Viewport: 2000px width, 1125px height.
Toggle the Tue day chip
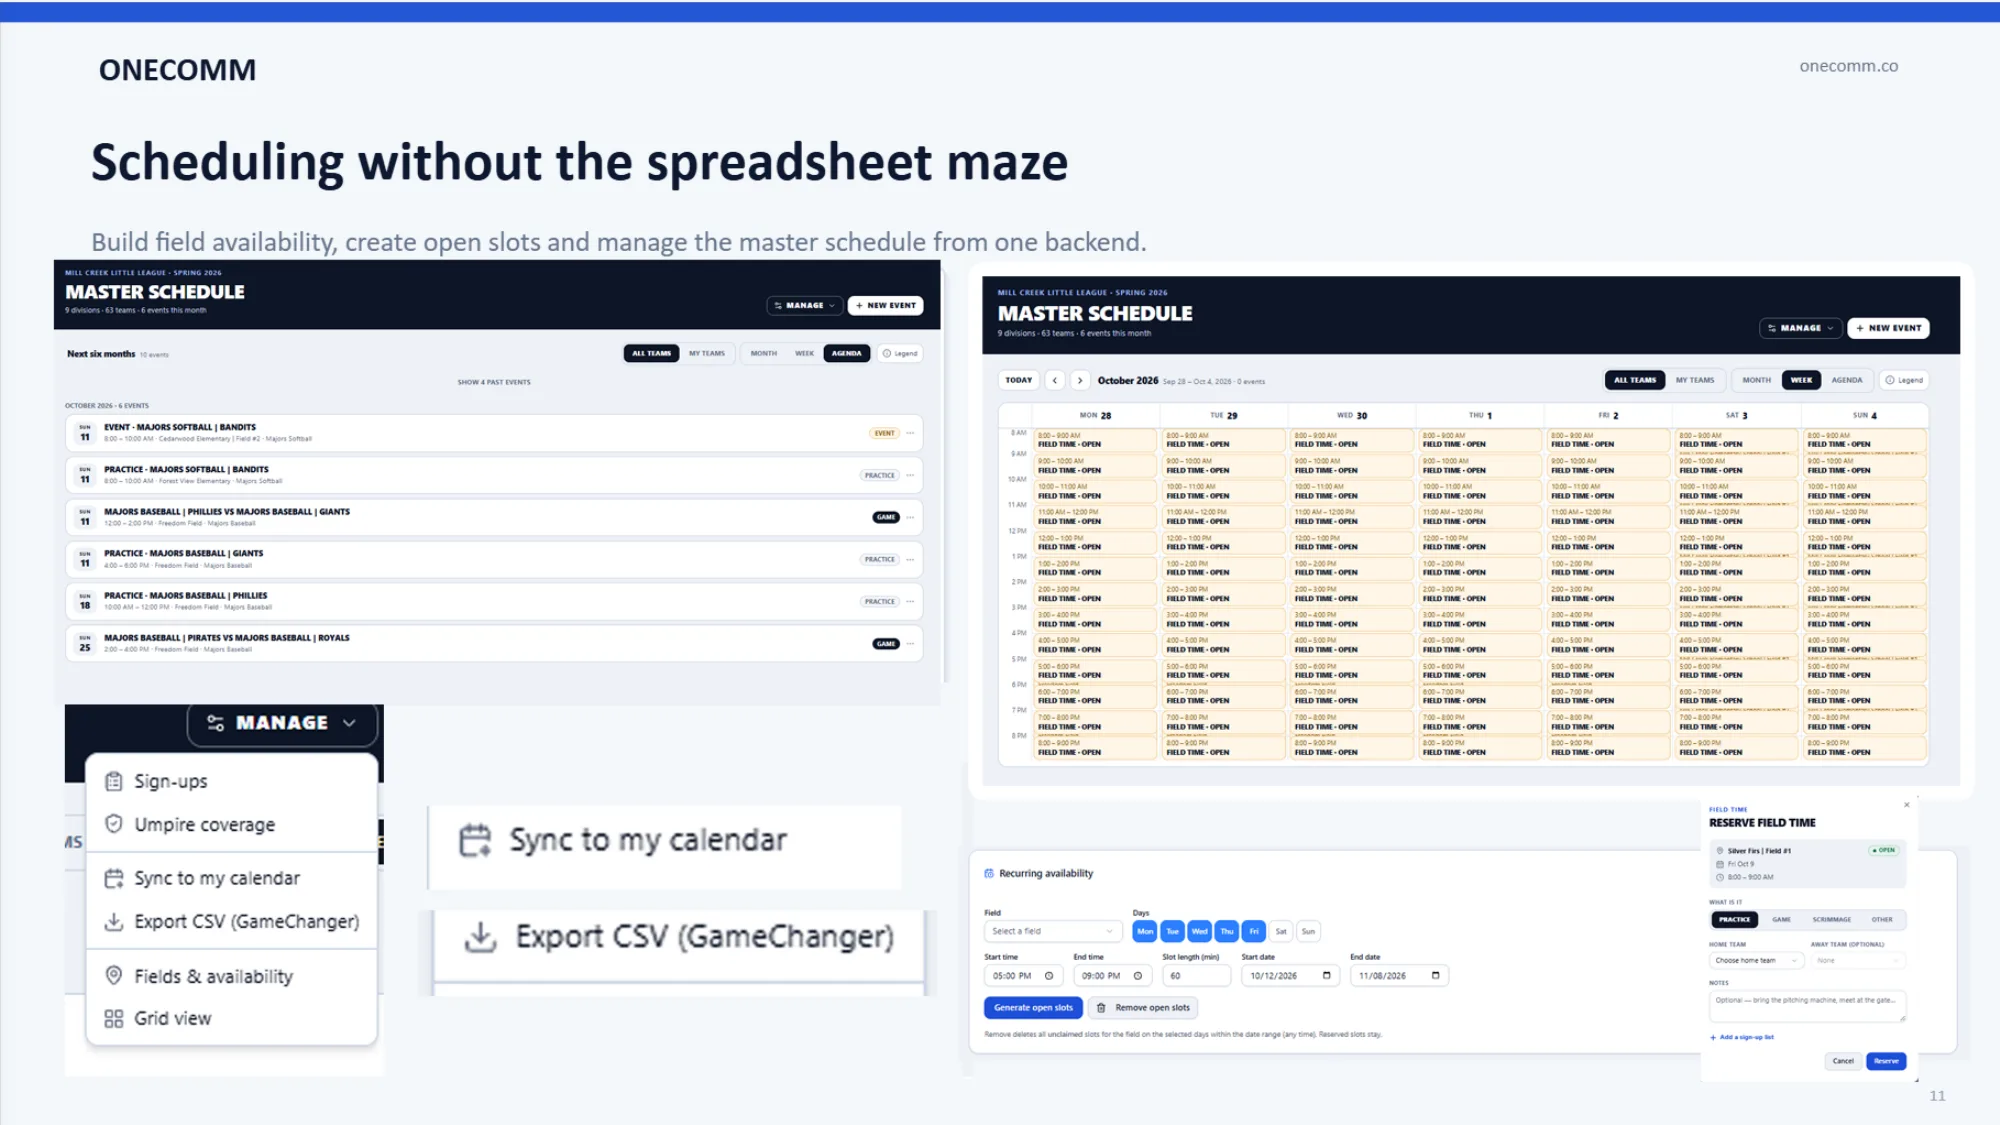[x=1172, y=931]
